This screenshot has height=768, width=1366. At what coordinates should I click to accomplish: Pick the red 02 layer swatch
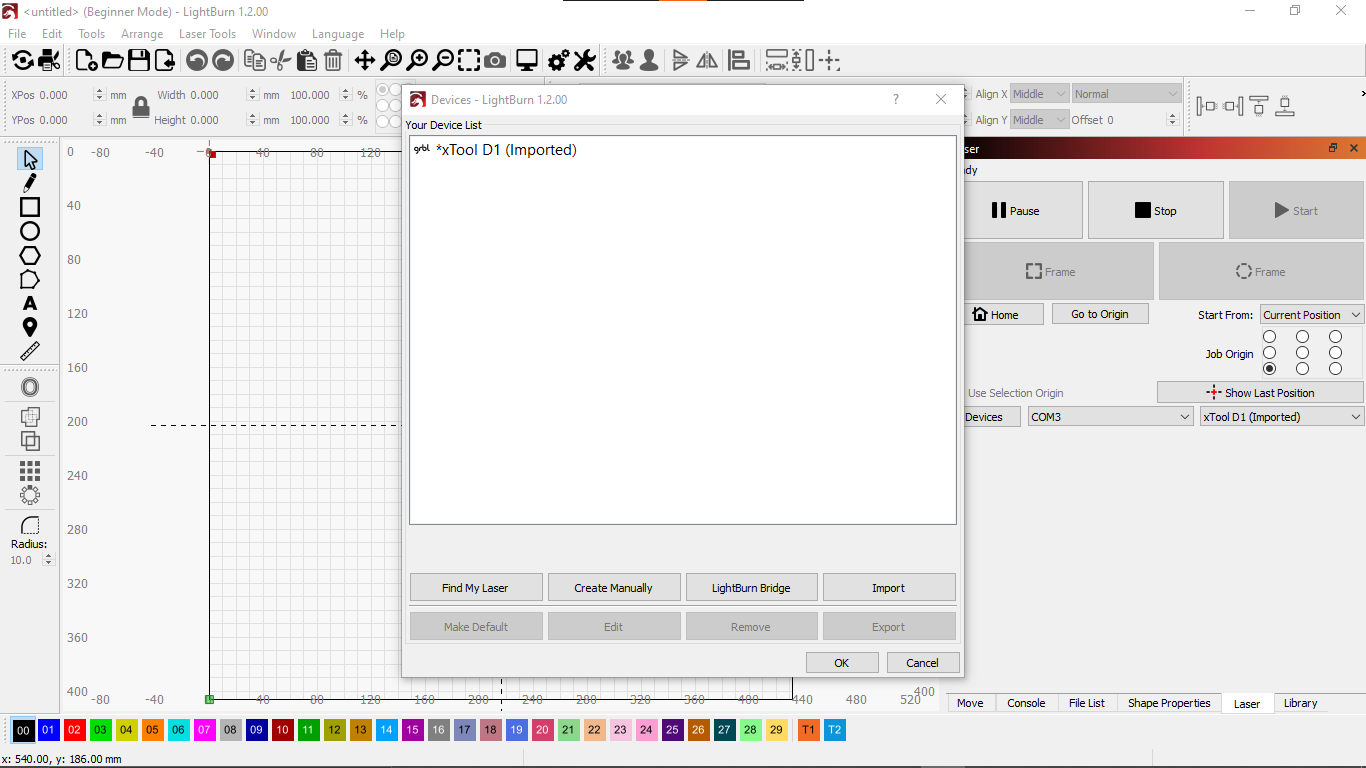(x=74, y=730)
